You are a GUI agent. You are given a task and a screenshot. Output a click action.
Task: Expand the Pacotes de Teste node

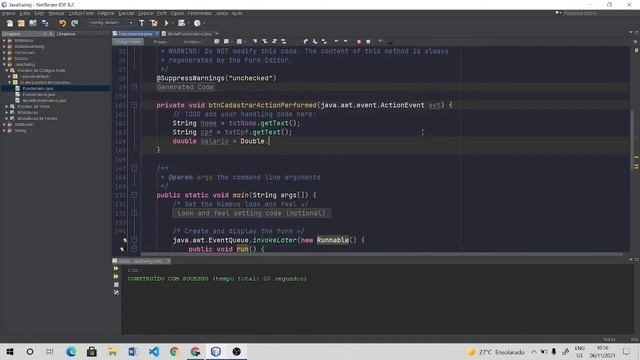click(x=7, y=106)
